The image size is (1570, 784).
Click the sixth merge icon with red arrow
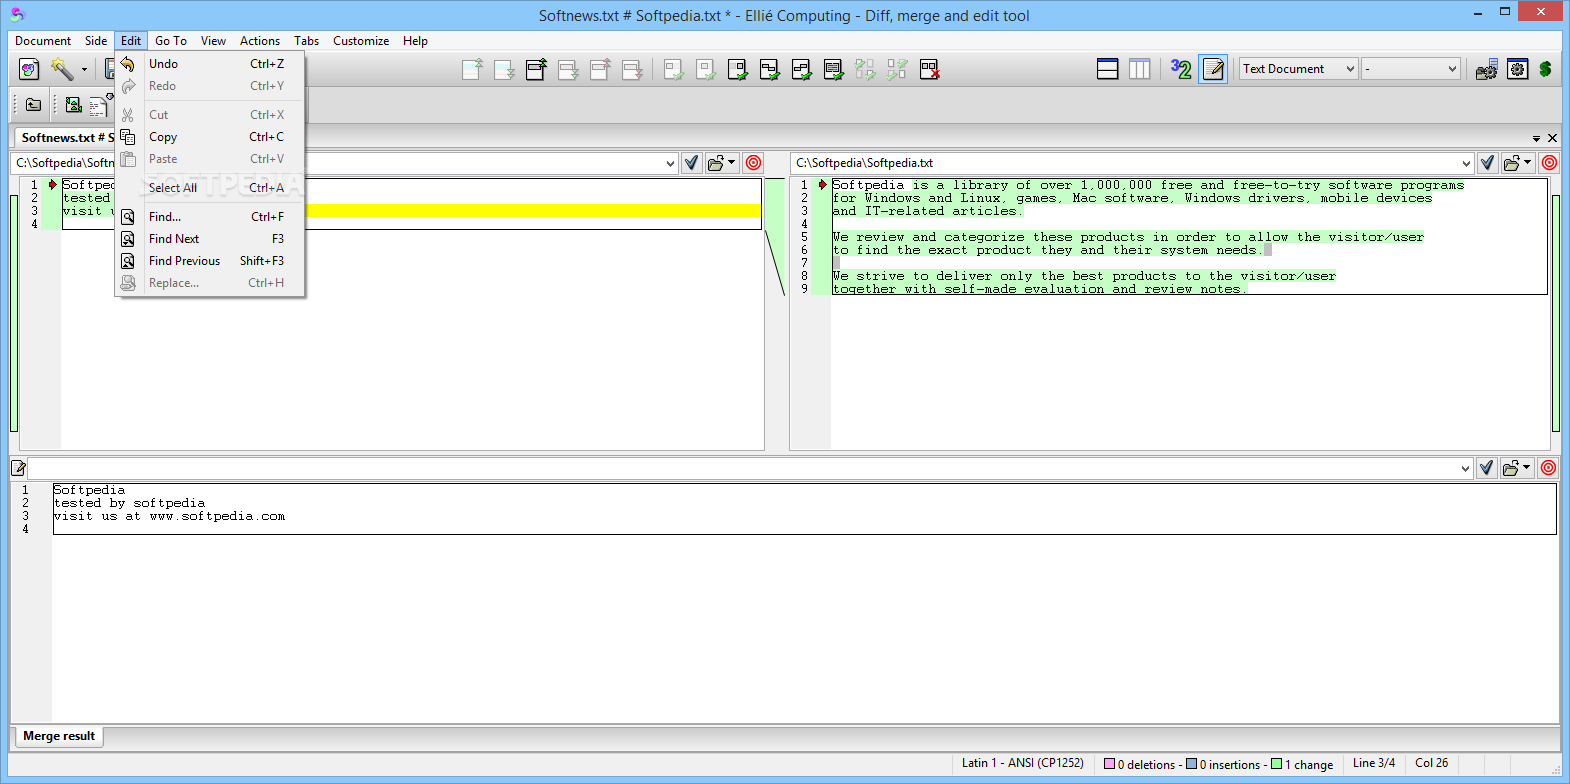coord(632,69)
